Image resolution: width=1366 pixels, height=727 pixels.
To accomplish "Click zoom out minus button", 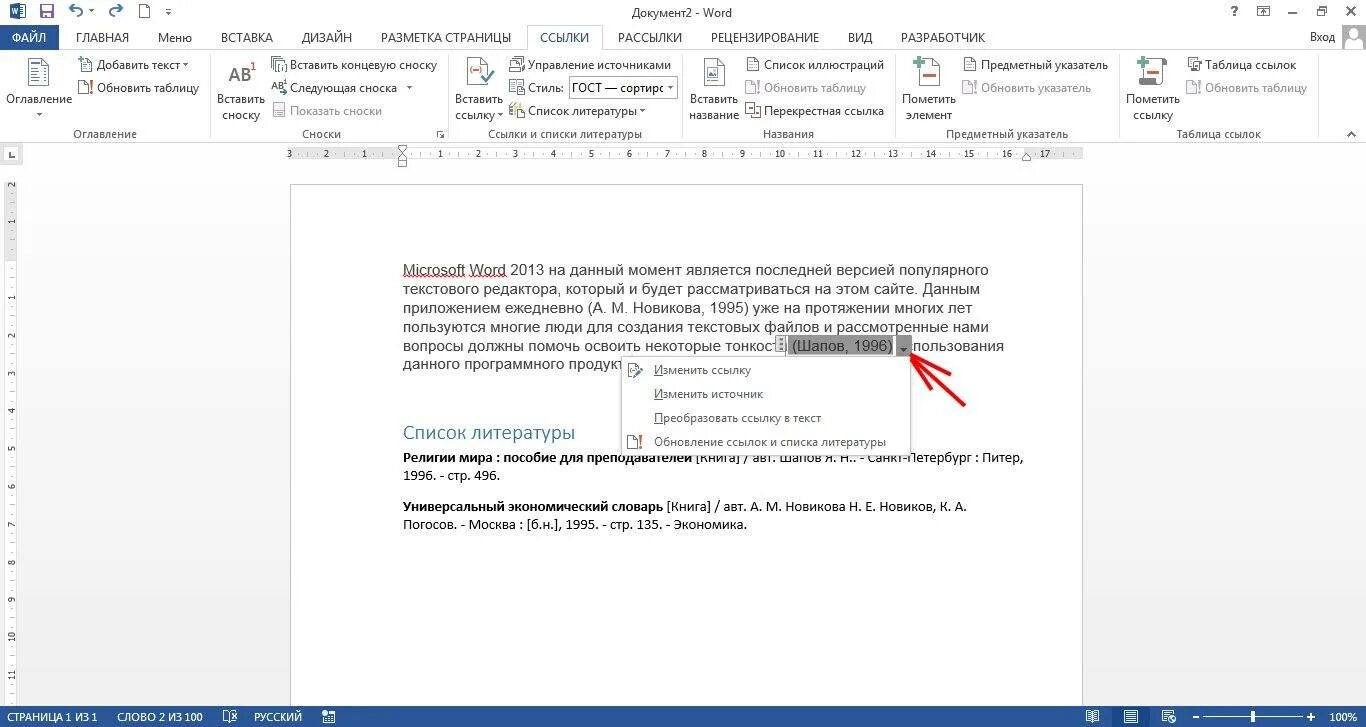I will tap(1194, 717).
